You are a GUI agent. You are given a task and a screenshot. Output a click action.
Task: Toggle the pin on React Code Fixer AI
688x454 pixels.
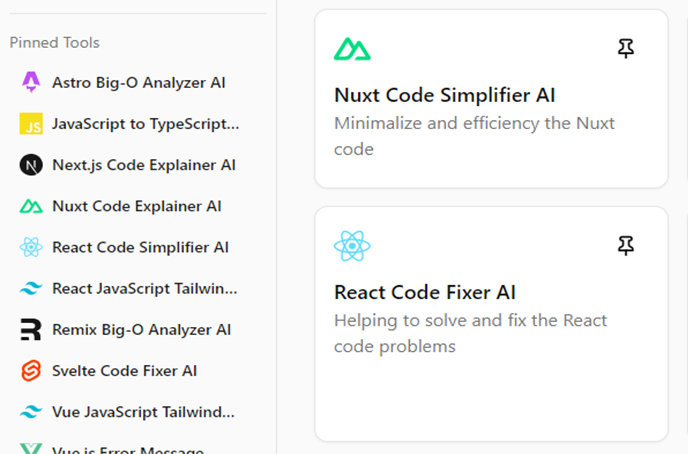click(626, 245)
